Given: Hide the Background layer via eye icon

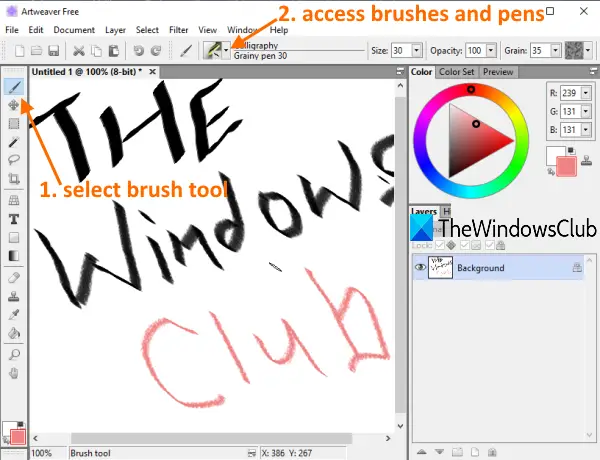Looking at the screenshot, I should (x=420, y=267).
